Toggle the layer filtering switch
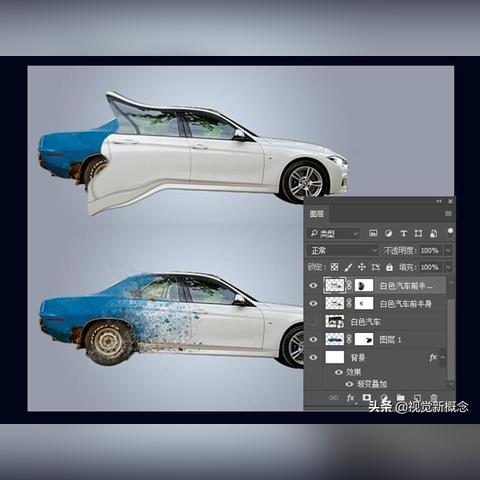 click(450, 231)
